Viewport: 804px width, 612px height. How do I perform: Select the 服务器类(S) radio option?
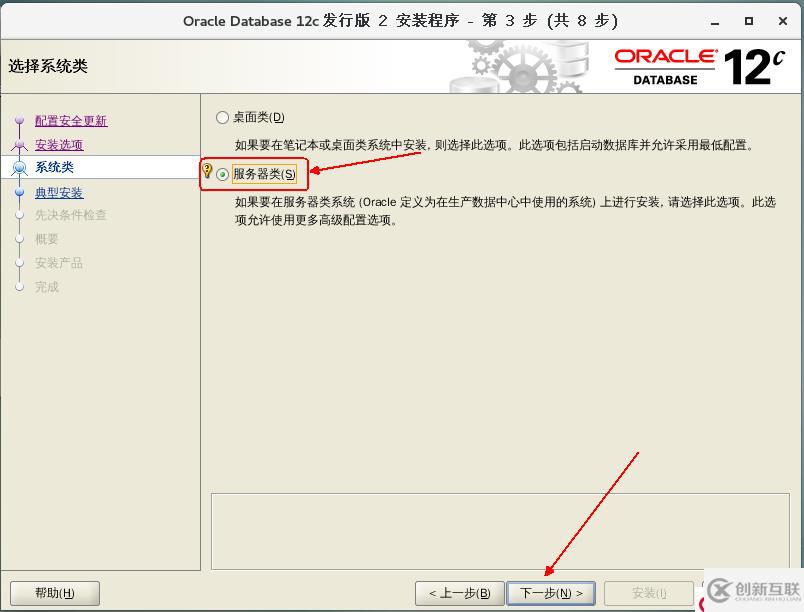click(222, 174)
